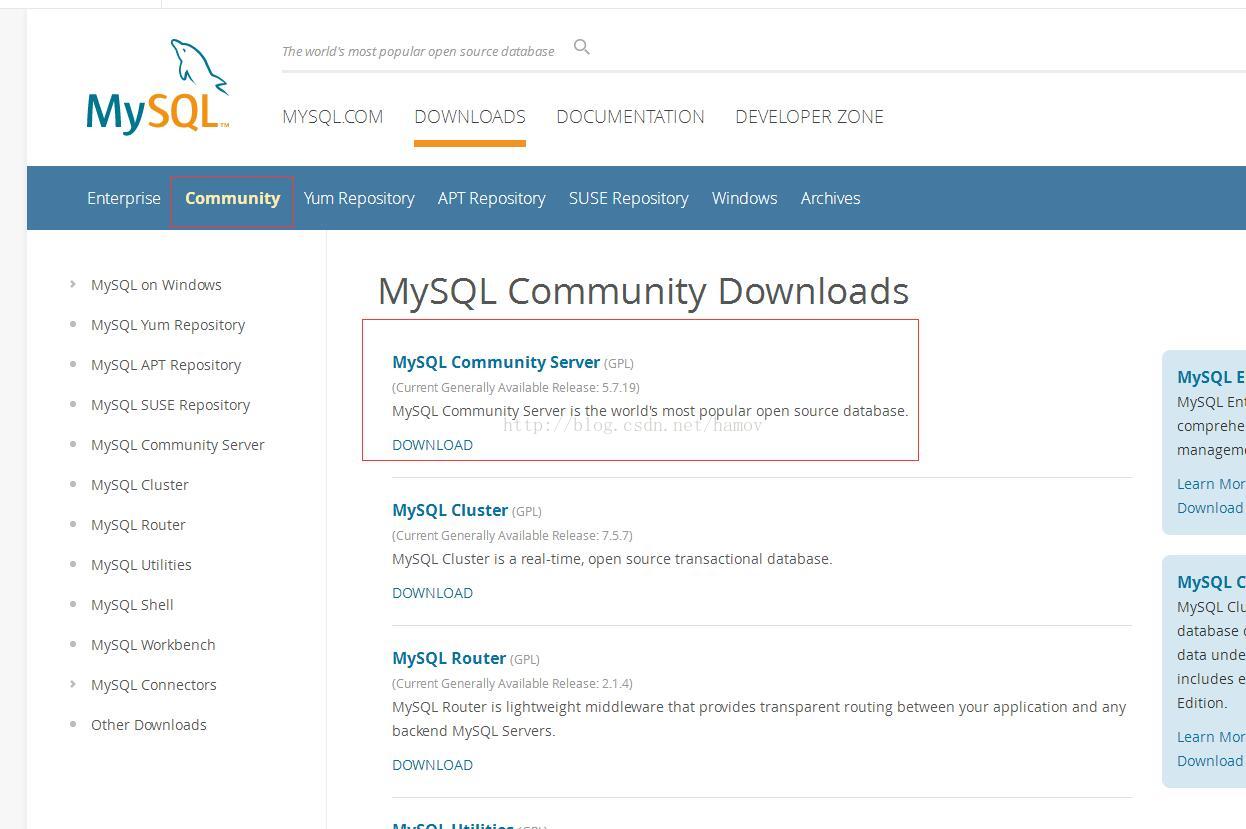
Task: Open the APT Repository menu item
Action: 492,198
